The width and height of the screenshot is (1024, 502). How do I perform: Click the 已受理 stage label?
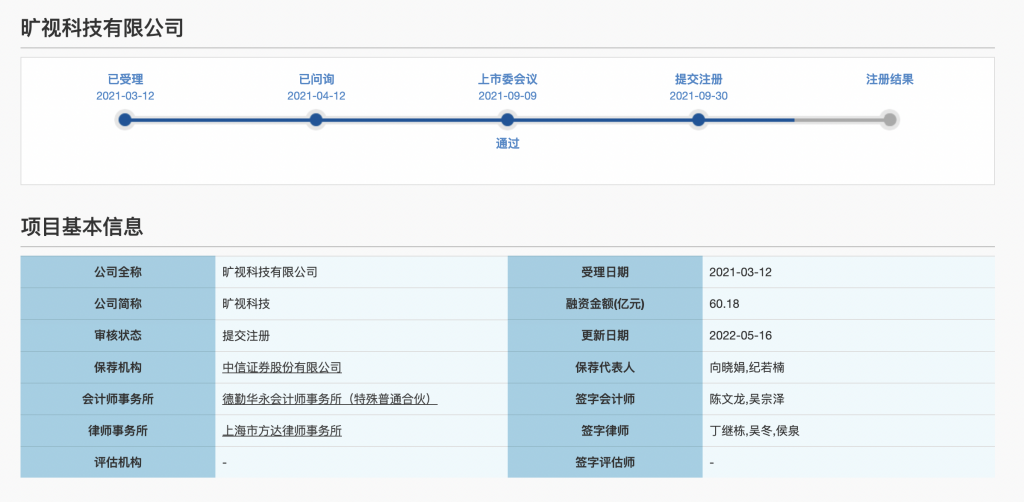click(125, 80)
